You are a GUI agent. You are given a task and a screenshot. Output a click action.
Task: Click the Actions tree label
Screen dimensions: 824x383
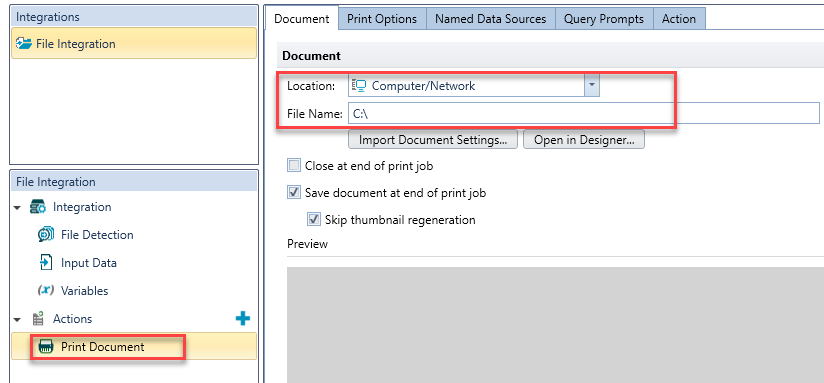73,319
